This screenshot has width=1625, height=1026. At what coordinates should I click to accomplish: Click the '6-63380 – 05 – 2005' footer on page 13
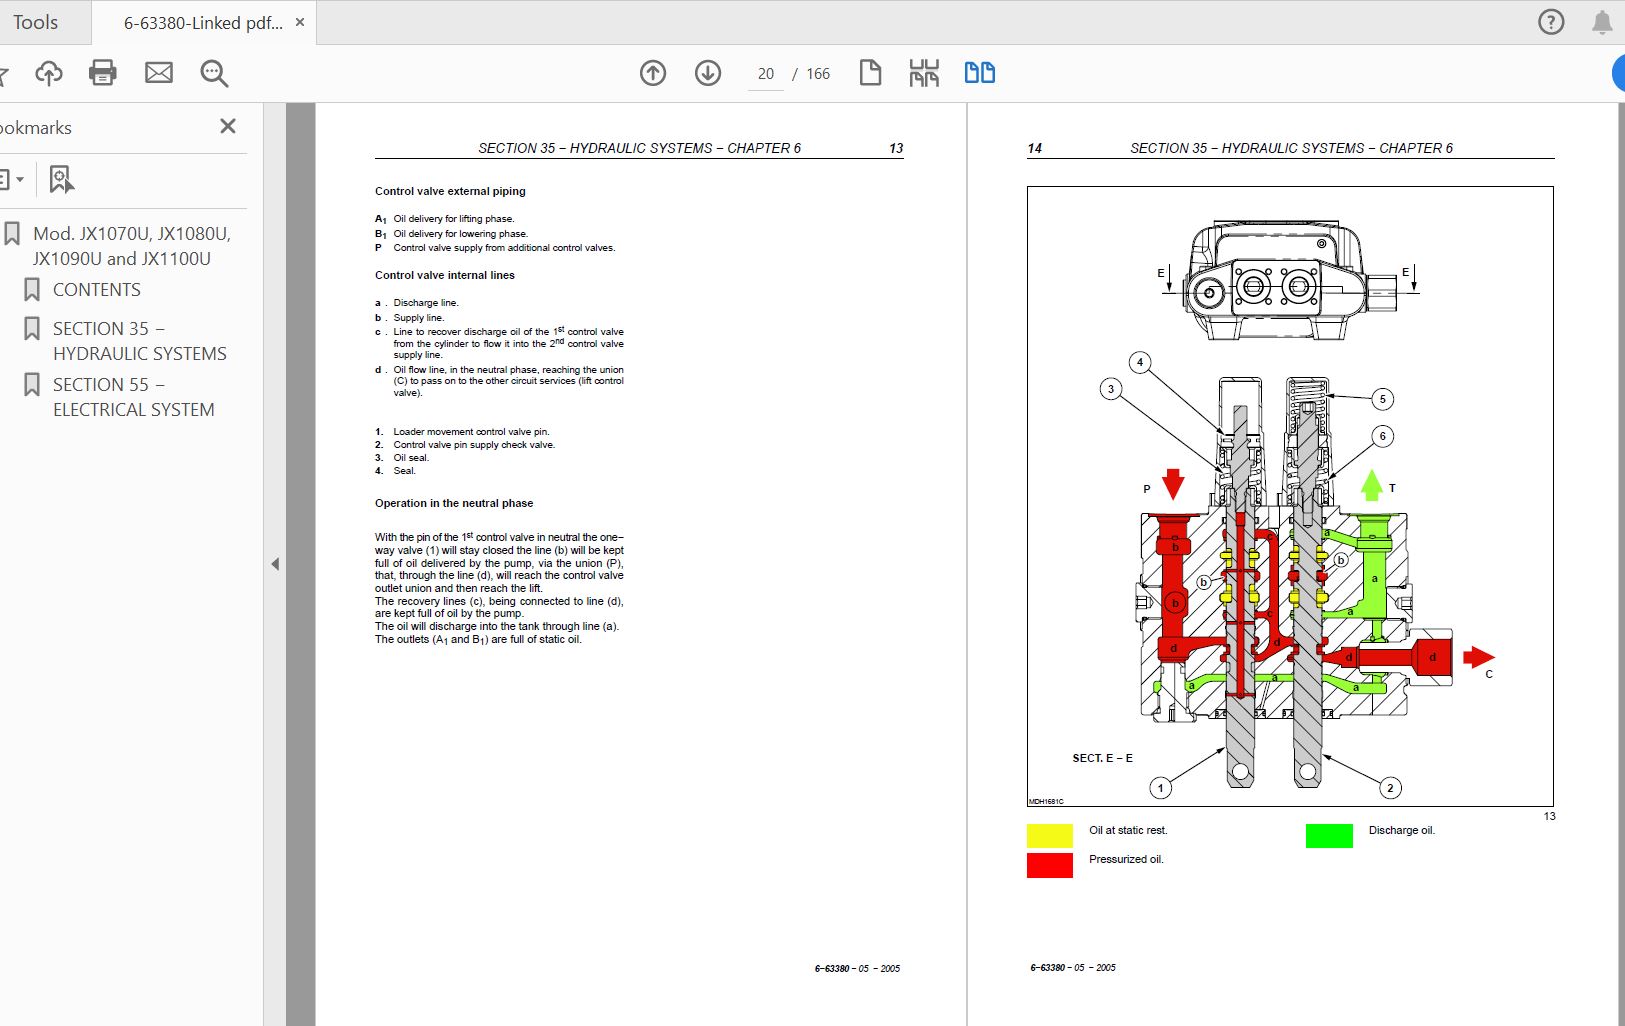857,968
